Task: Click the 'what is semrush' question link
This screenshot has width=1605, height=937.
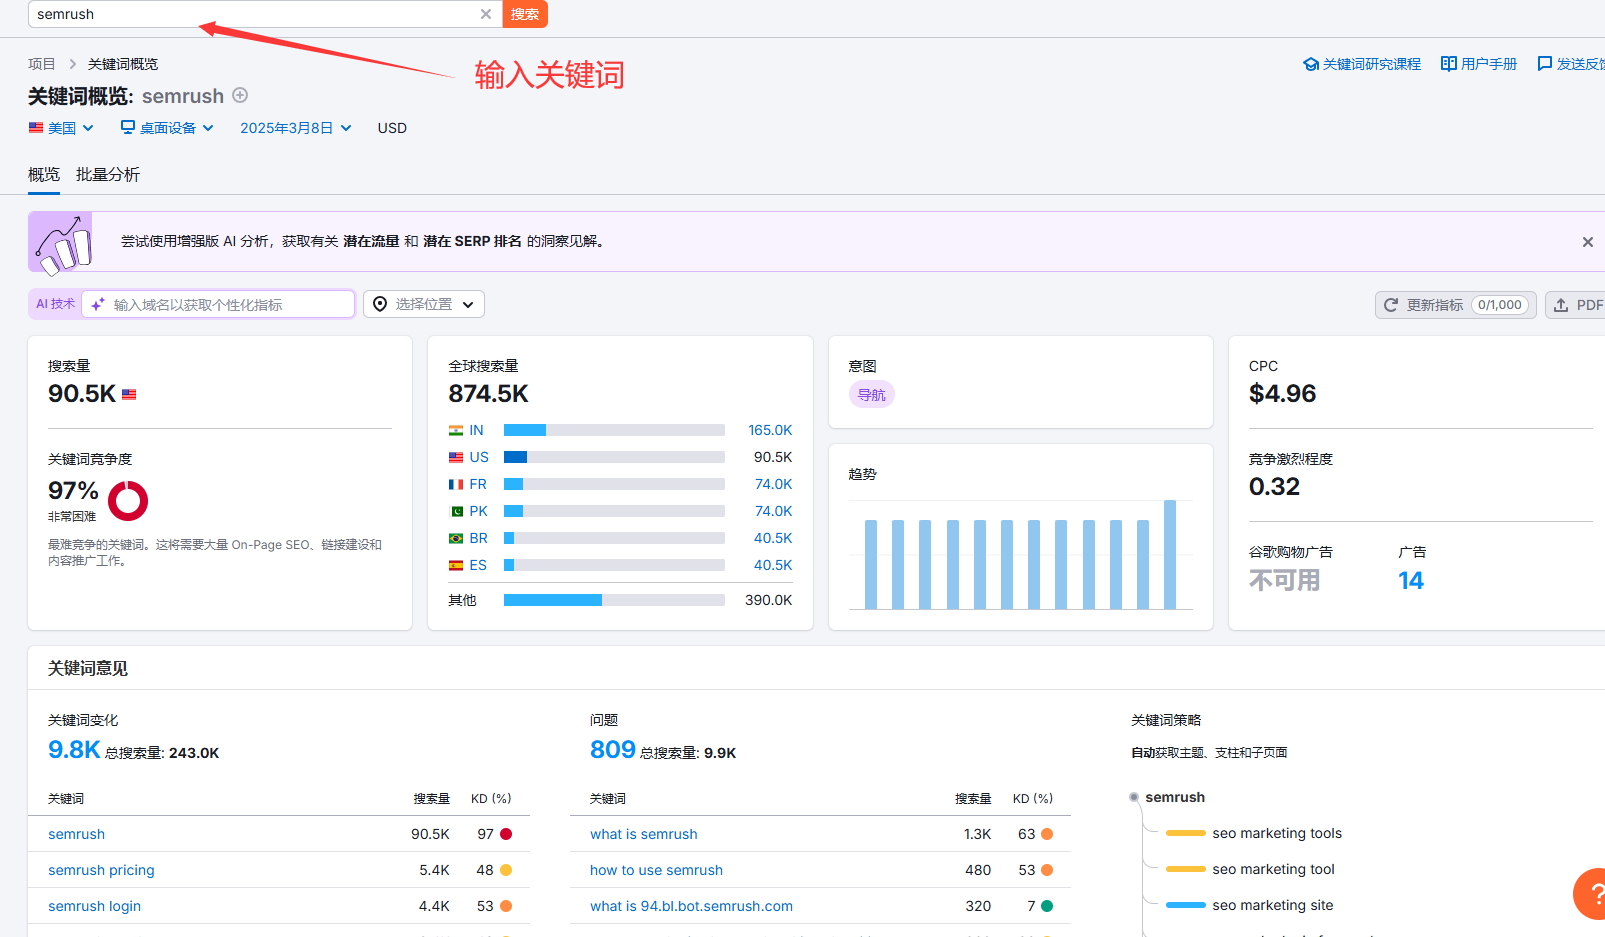Action: [643, 834]
